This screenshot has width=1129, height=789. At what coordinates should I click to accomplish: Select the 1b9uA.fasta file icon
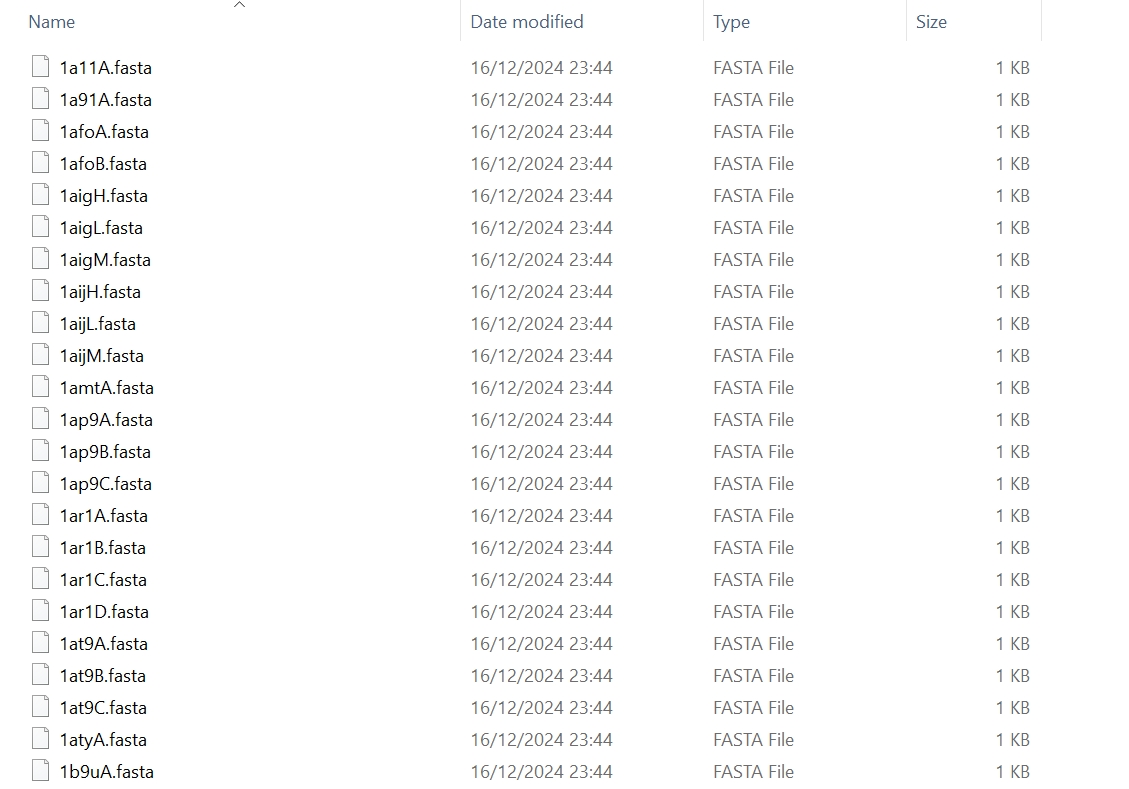pyautogui.click(x=40, y=771)
